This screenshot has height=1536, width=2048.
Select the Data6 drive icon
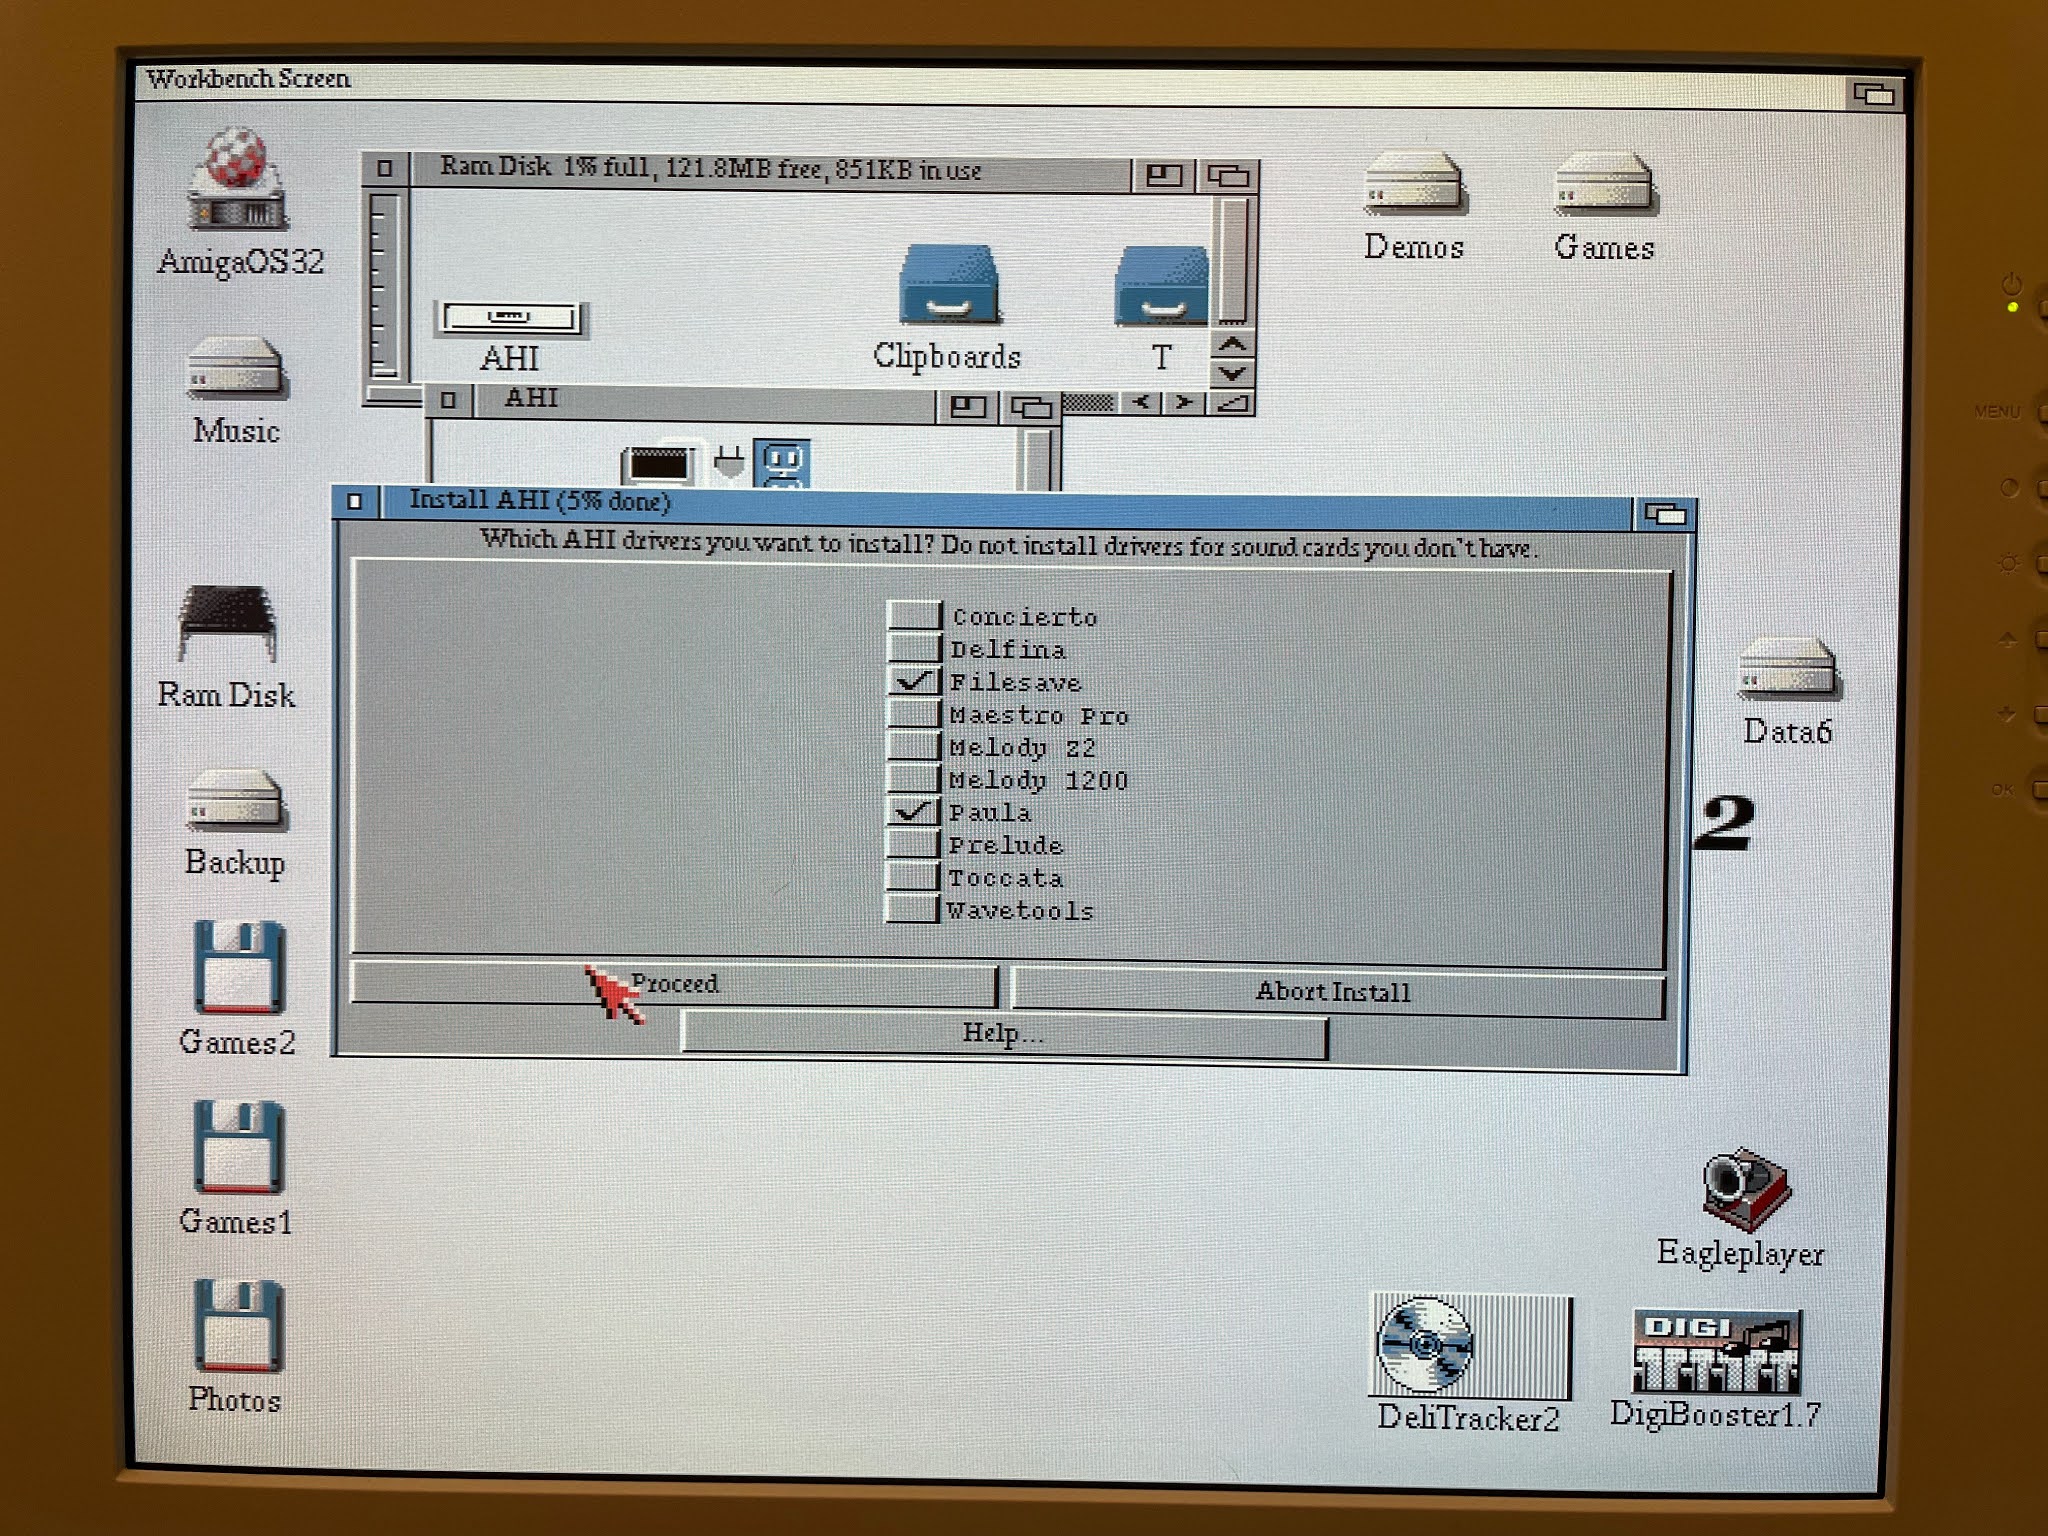[x=1787, y=668]
